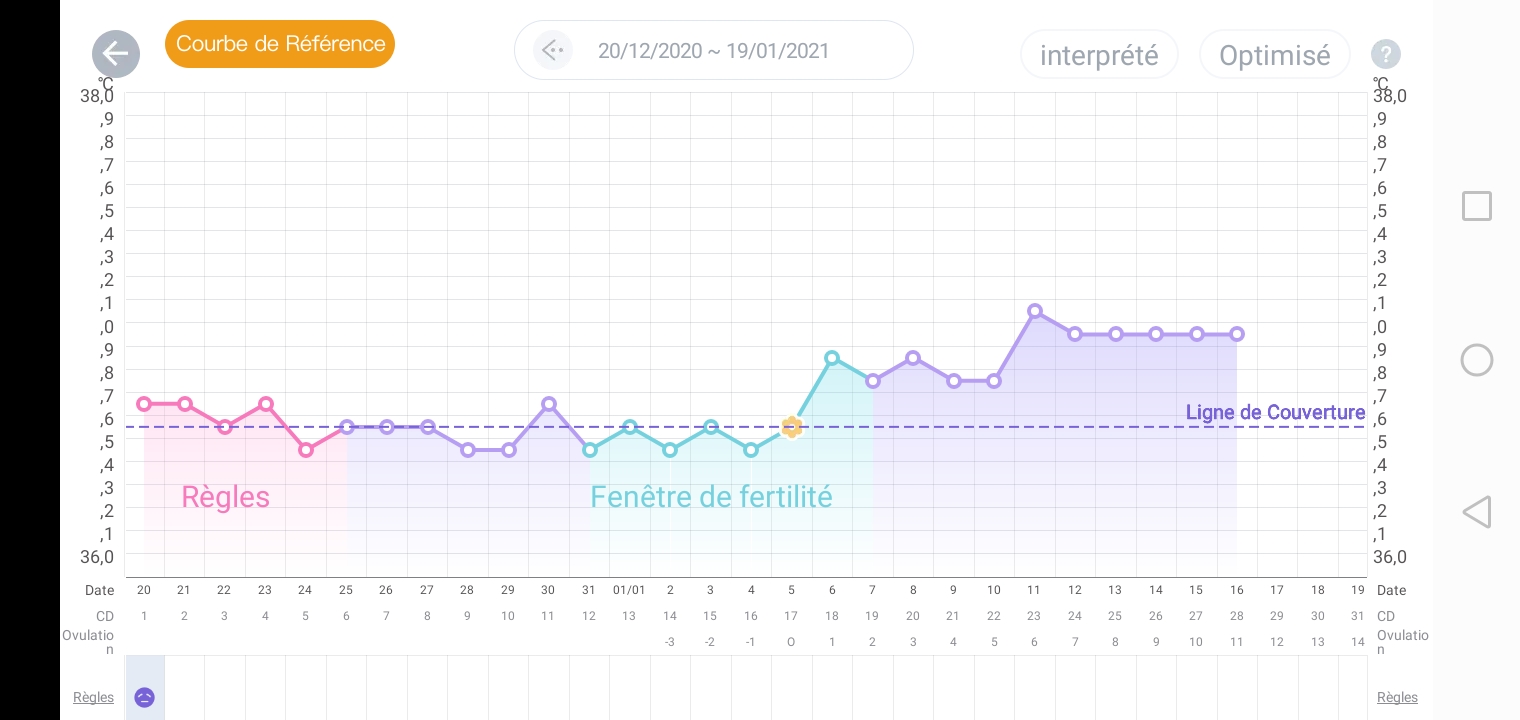Select the last temperature point on date 16
Image resolution: width=1520 pixels, height=720 pixels.
pyautogui.click(x=1237, y=334)
